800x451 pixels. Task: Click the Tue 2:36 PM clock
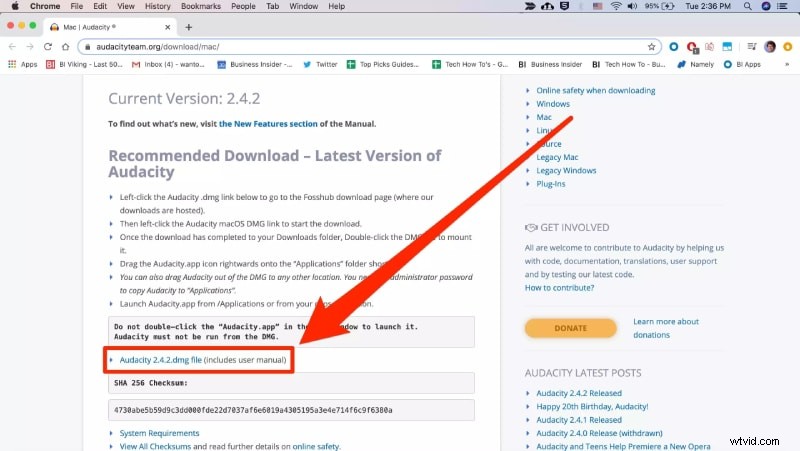coord(708,6)
